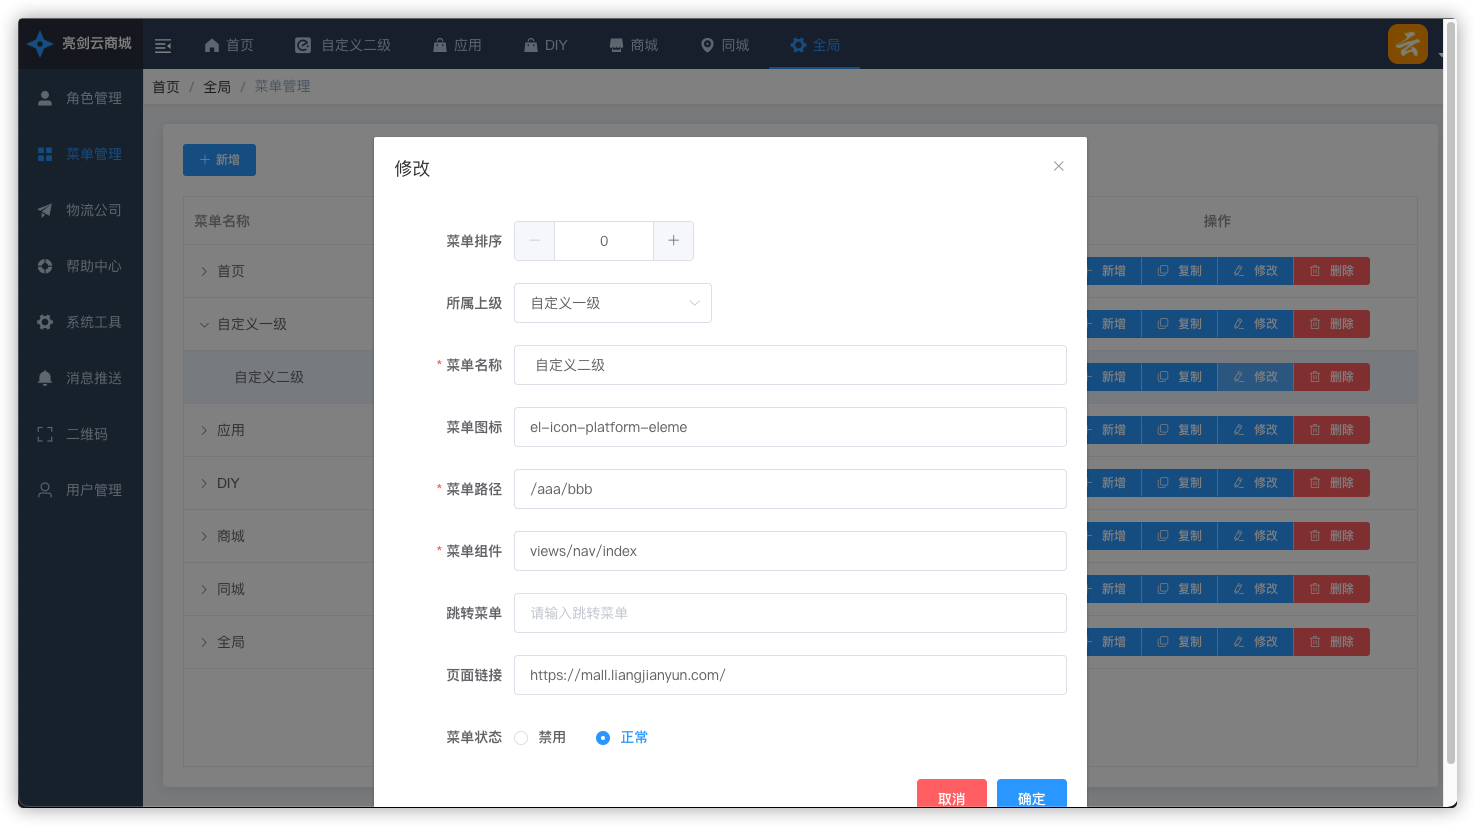Switch to the 自定义二级 top tab
Viewport: 1475px width, 826px height.
(343, 45)
